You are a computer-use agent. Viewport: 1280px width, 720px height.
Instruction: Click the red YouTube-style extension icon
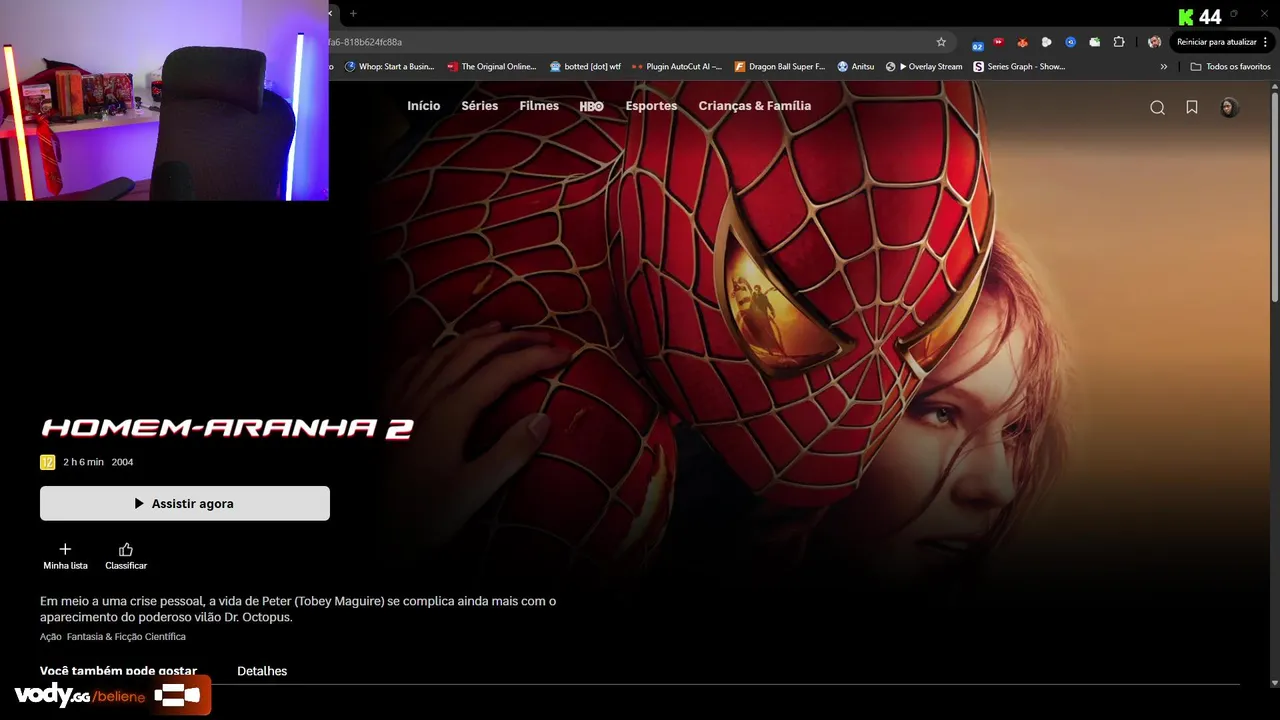pos(998,42)
